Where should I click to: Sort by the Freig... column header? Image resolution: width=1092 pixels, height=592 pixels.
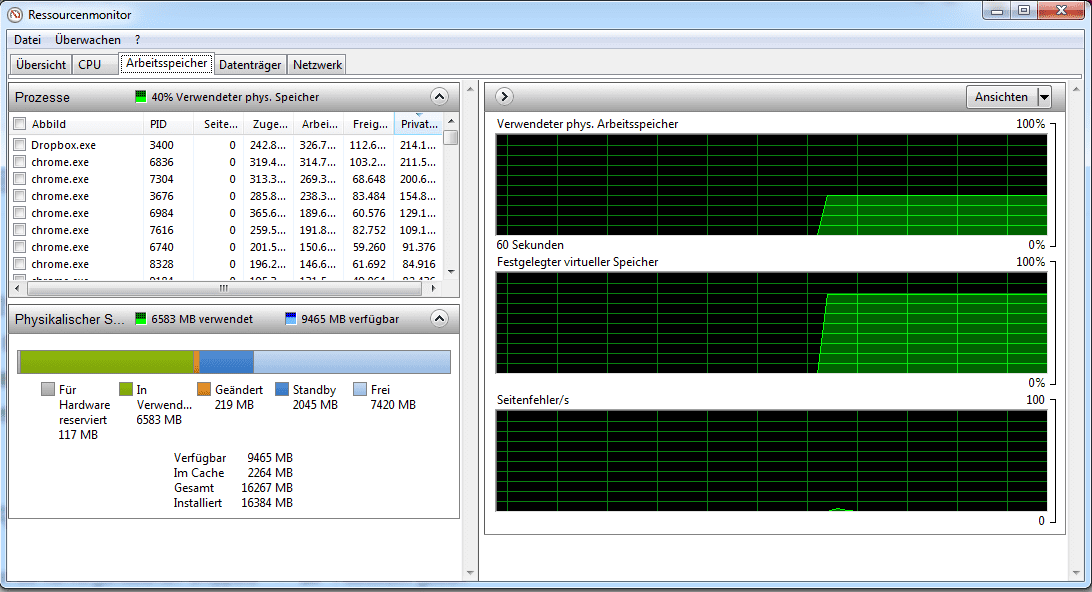click(369, 124)
